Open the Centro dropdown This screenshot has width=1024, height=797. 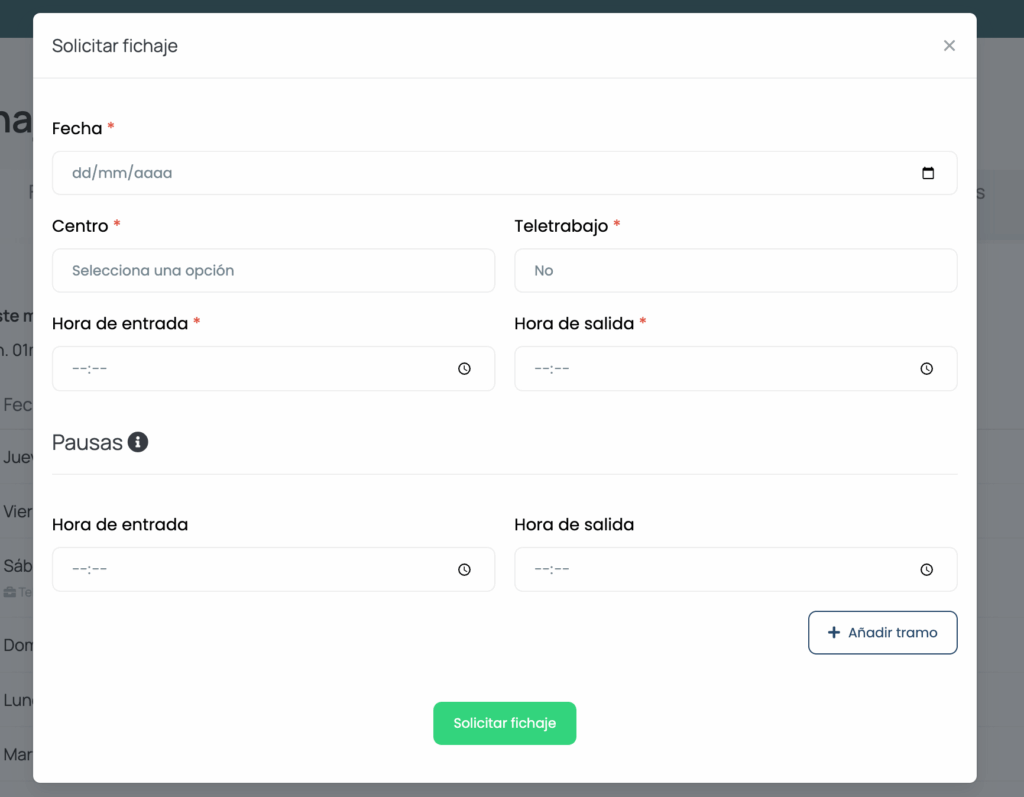[273, 271]
